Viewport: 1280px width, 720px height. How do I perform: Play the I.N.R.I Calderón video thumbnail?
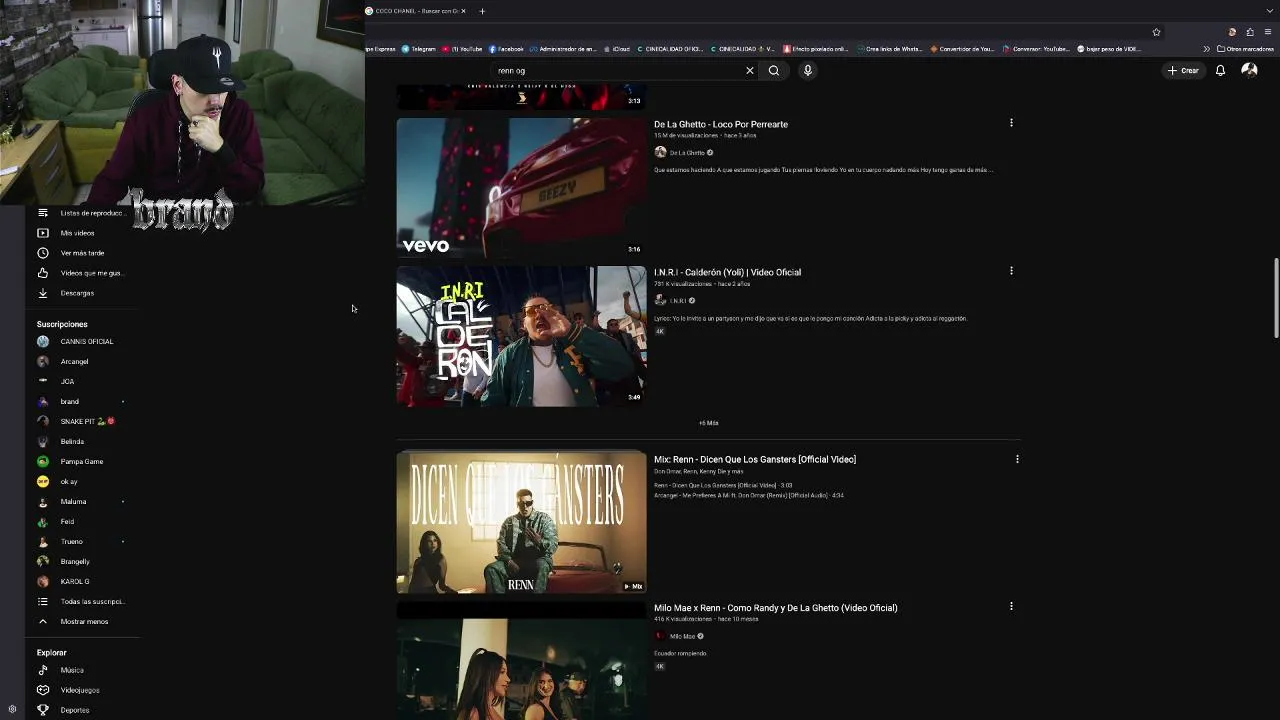[x=521, y=336]
